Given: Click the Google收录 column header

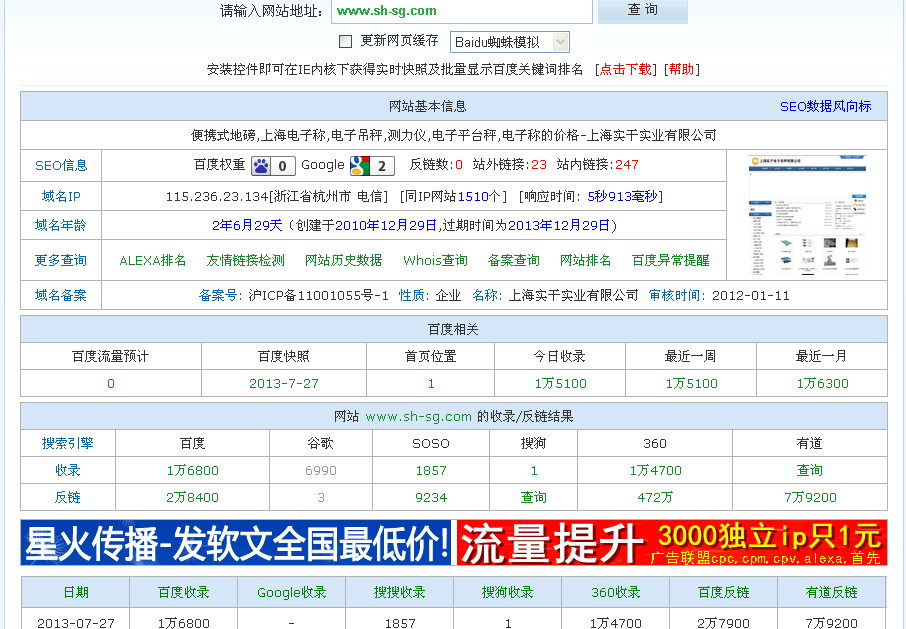Looking at the screenshot, I should tap(291, 592).
